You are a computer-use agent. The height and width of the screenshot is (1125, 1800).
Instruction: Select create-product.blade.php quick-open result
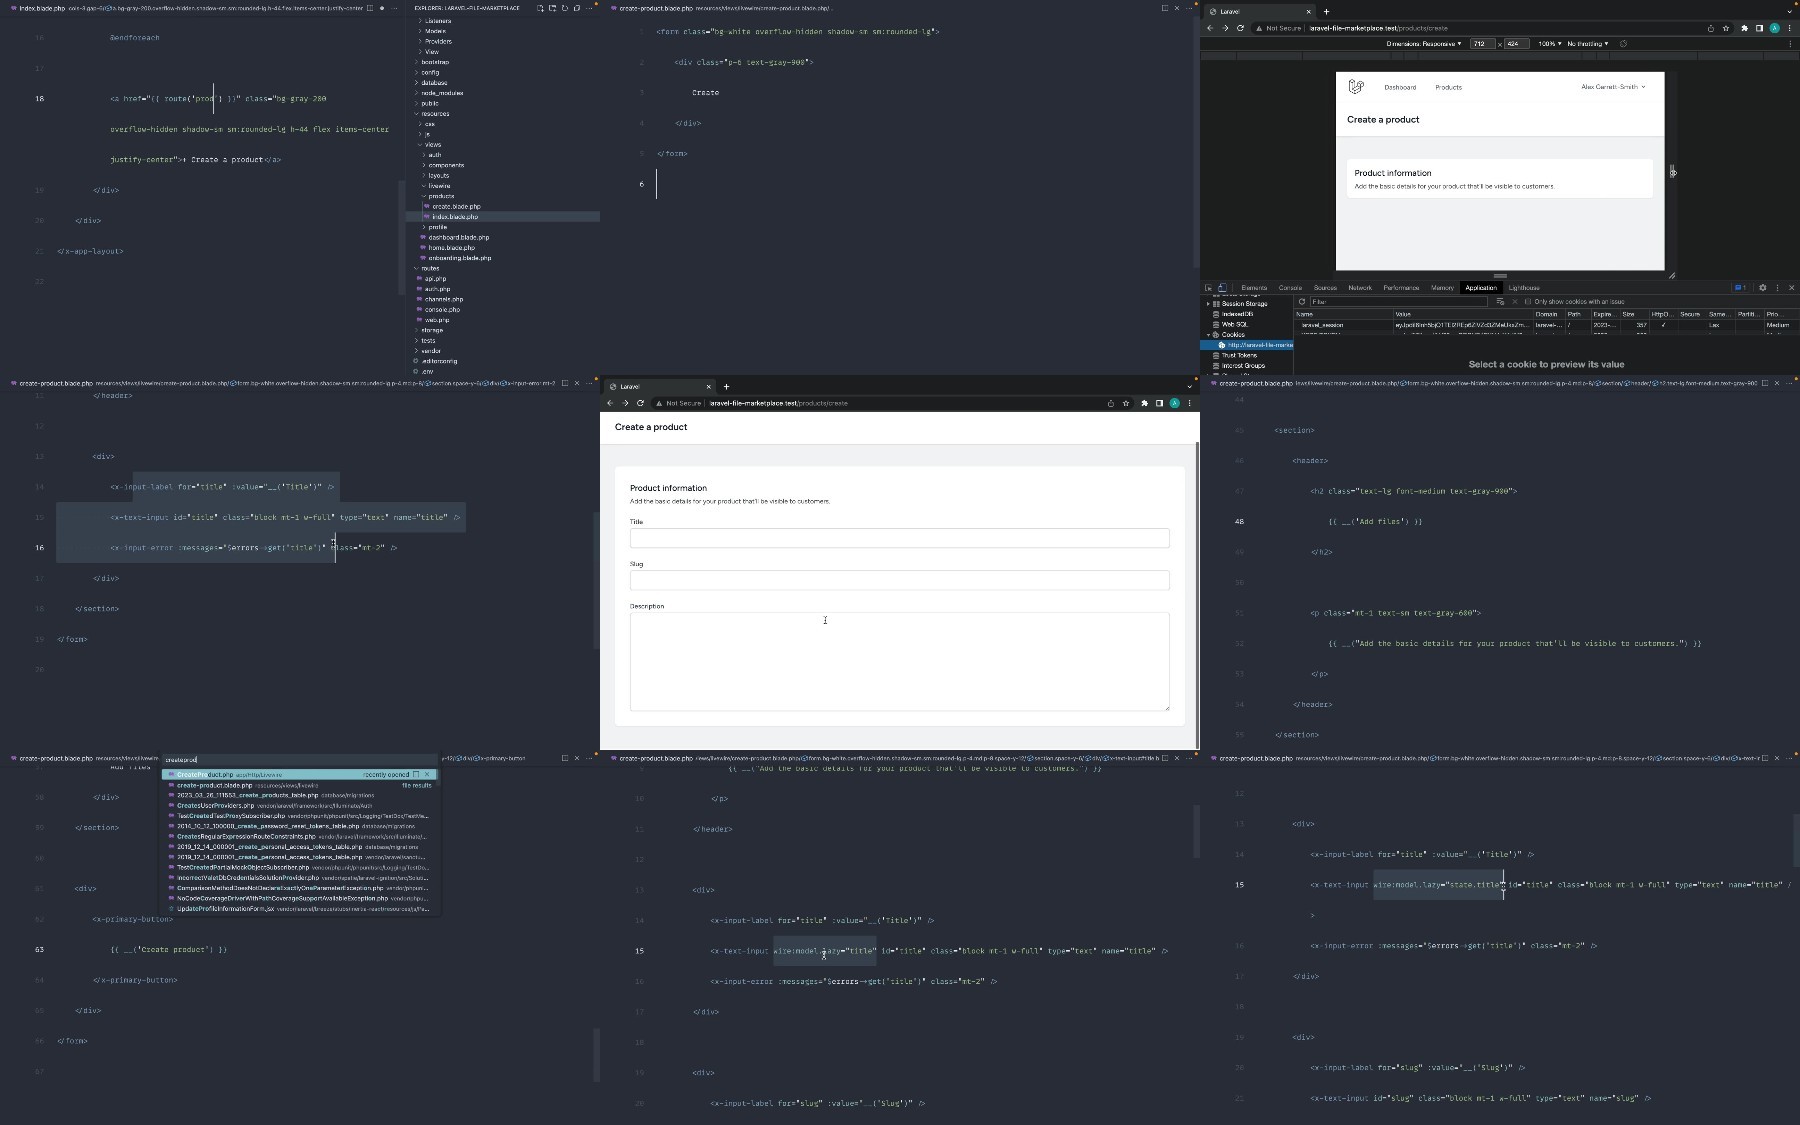tap(300, 785)
